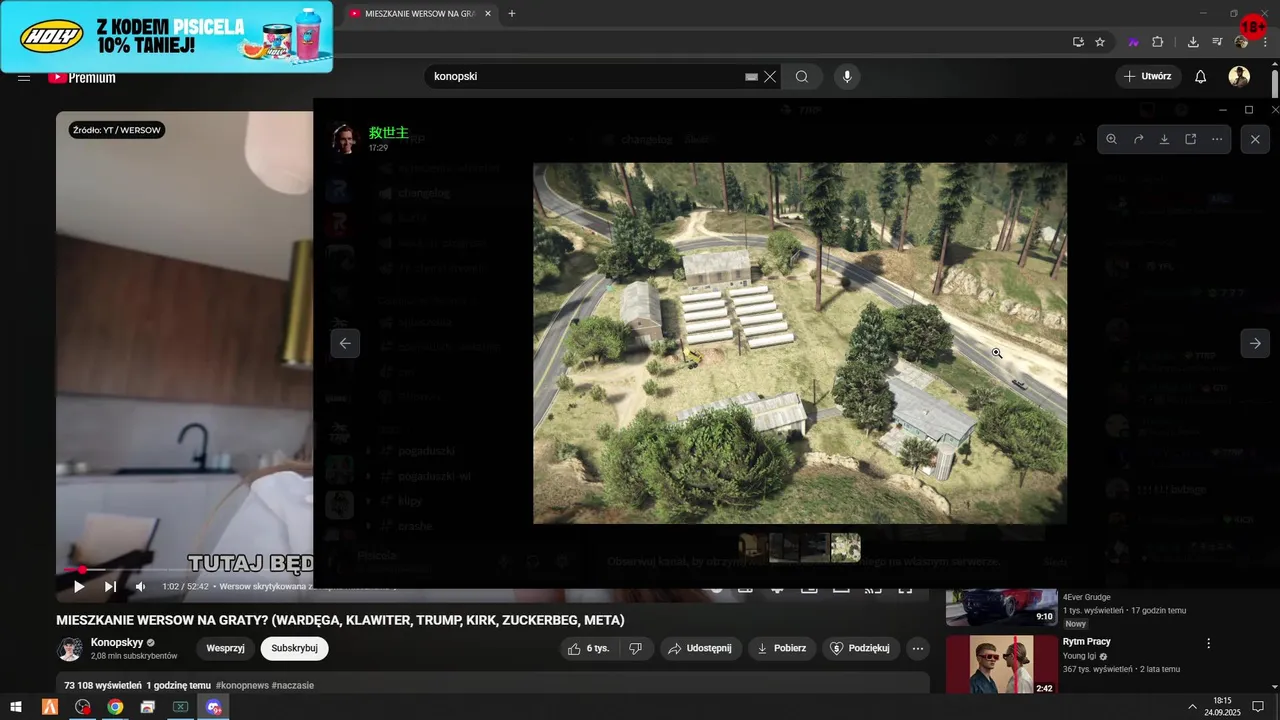Select the first thumbnail in image strip
This screenshot has width=1280, height=720.
753,547
